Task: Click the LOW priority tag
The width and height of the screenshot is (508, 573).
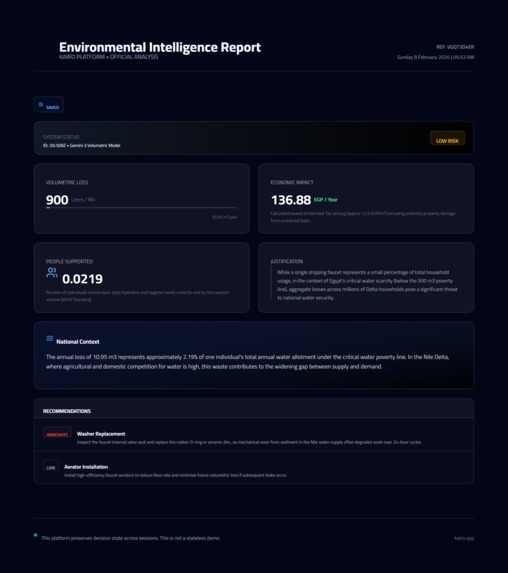Action: (x=51, y=466)
